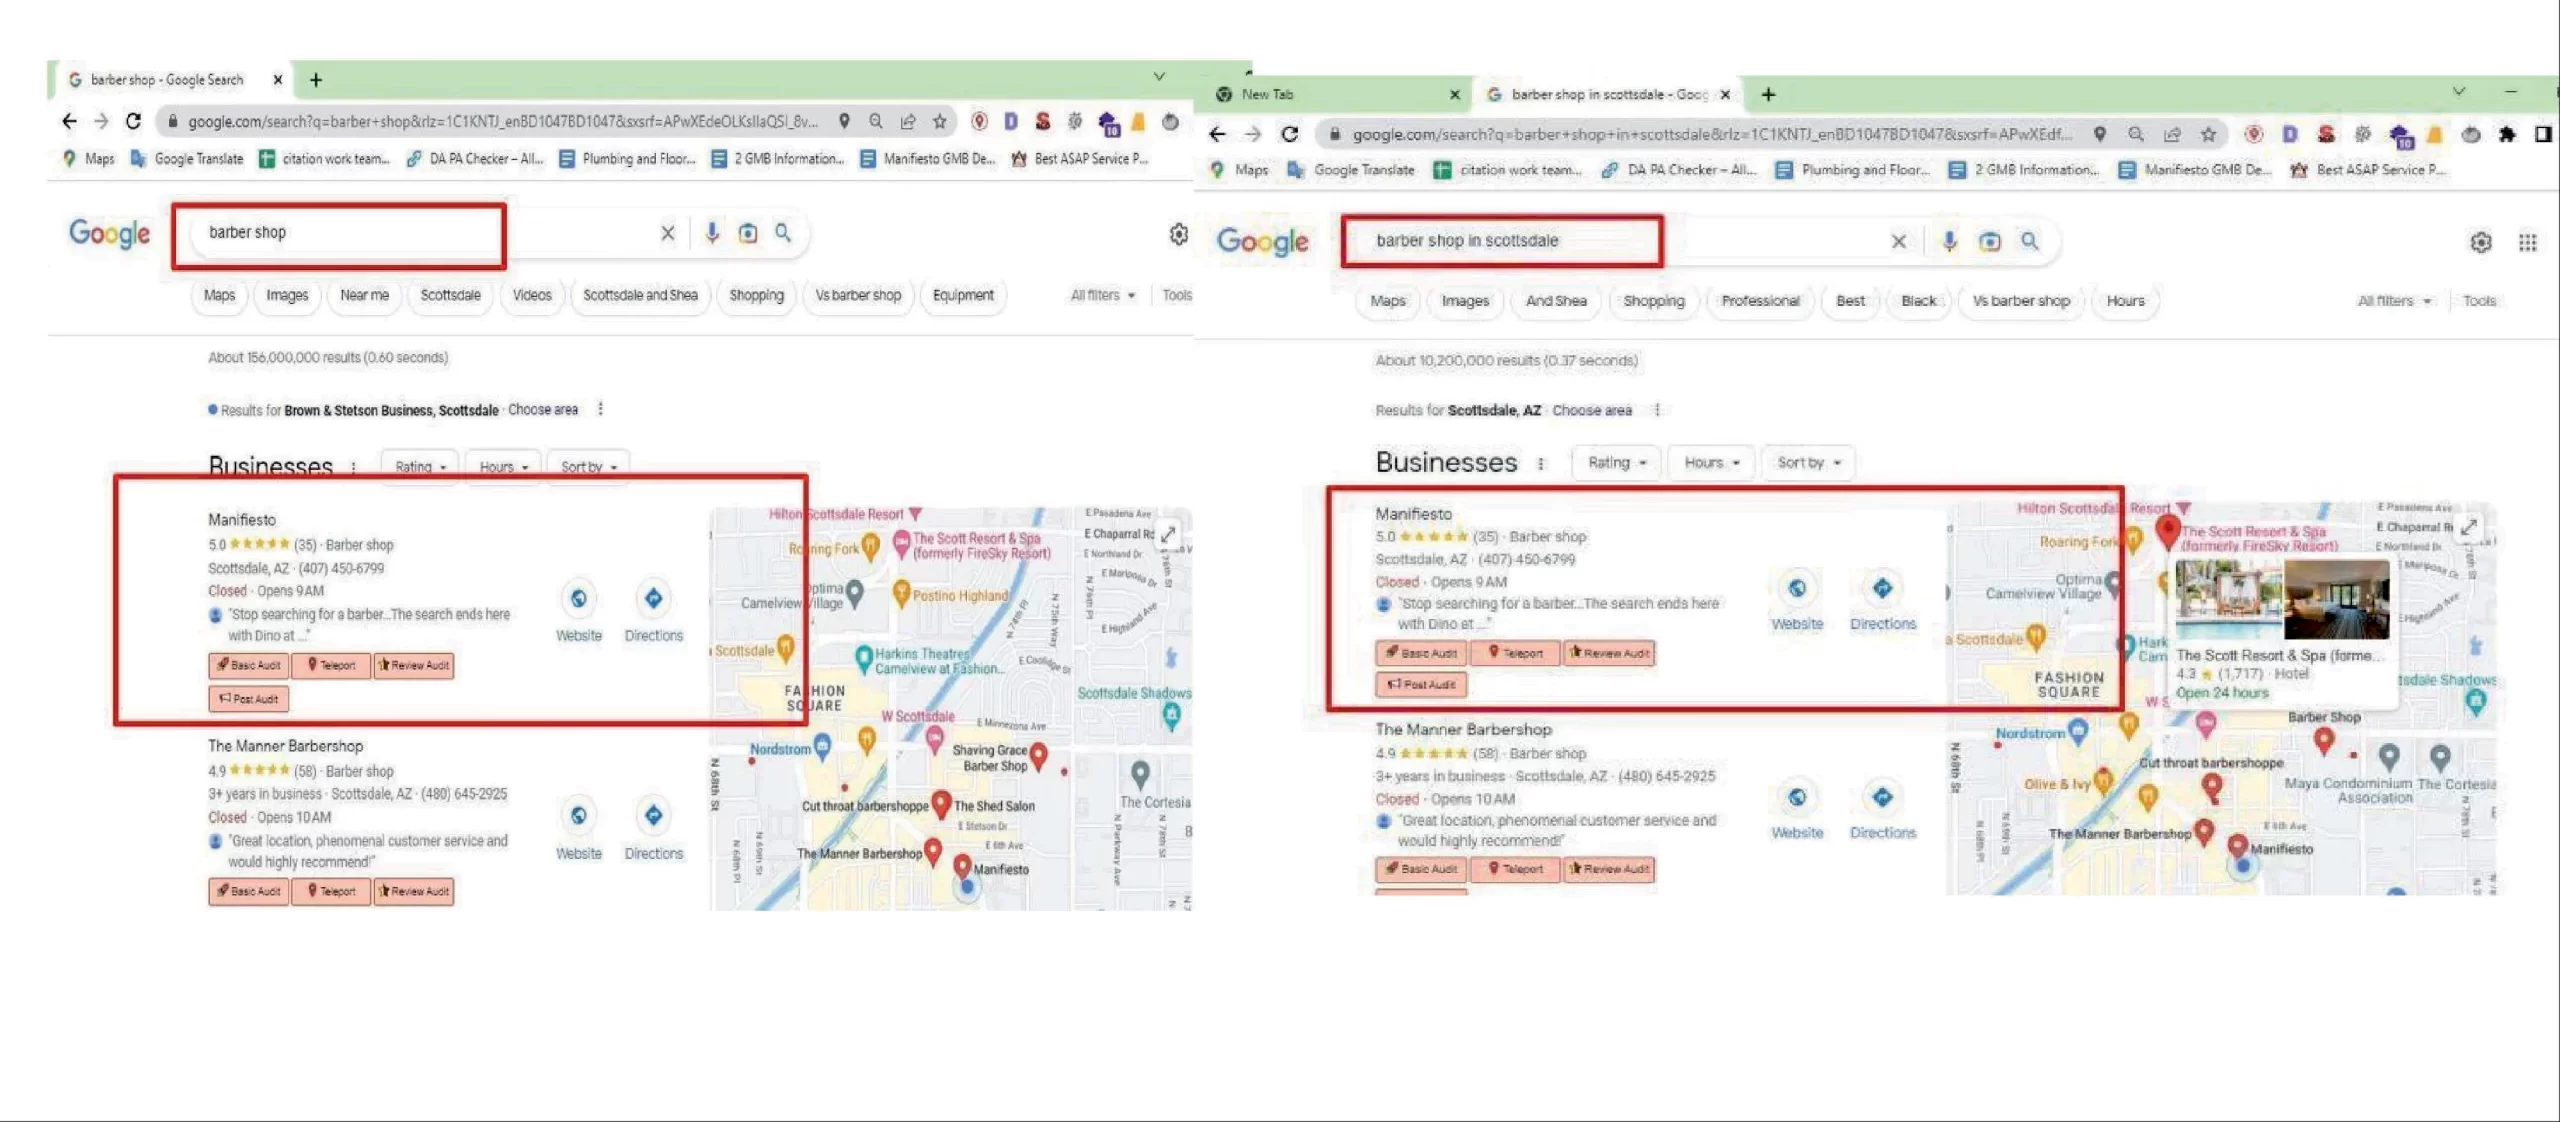Open Google apps grid in right window
2560x1122 pixels.
[x=2527, y=242]
